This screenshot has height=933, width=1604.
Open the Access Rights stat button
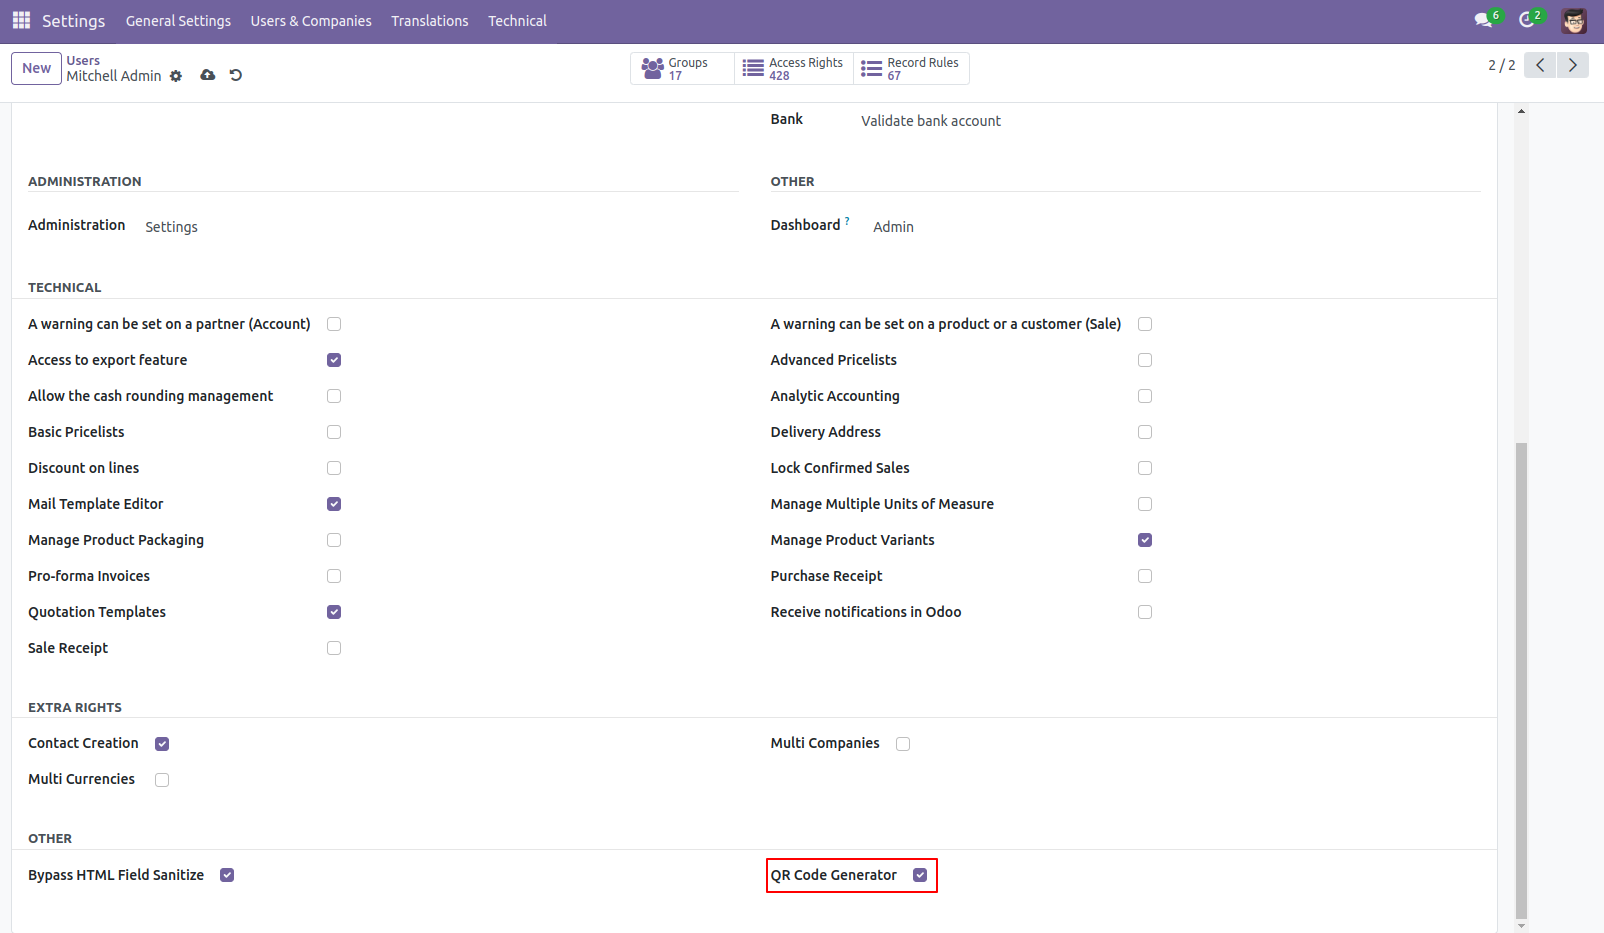pyautogui.click(x=794, y=68)
